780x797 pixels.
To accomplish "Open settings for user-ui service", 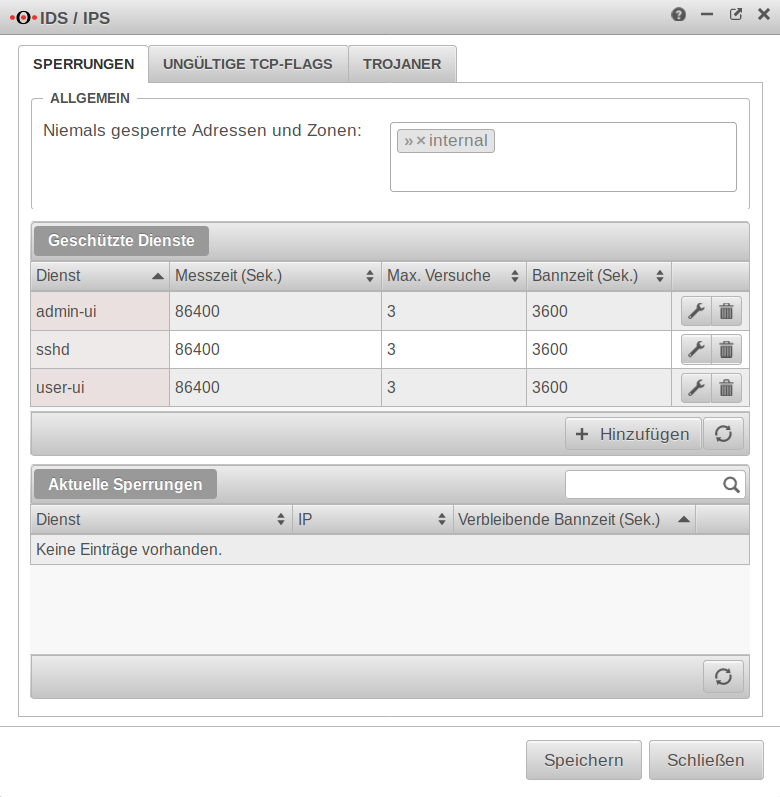I will click(x=696, y=387).
